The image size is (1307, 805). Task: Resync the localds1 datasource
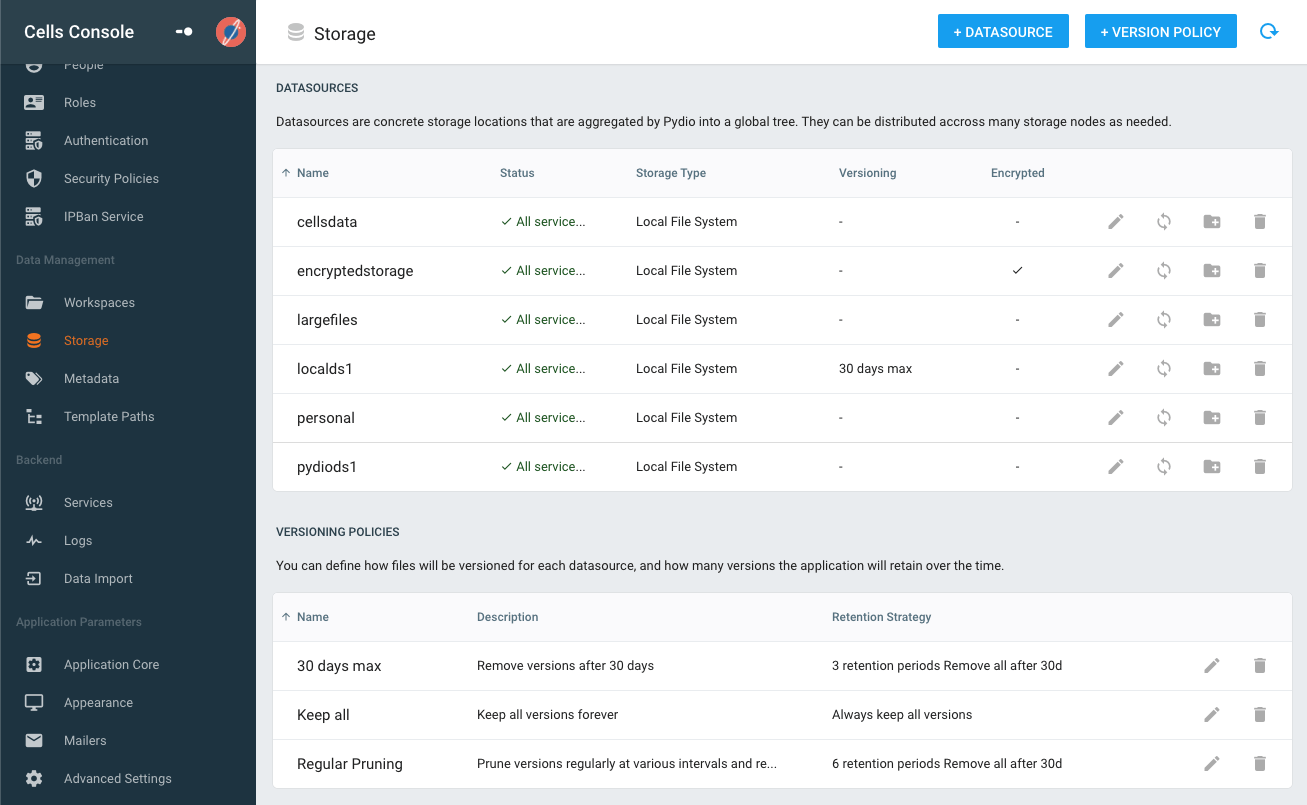point(1164,369)
